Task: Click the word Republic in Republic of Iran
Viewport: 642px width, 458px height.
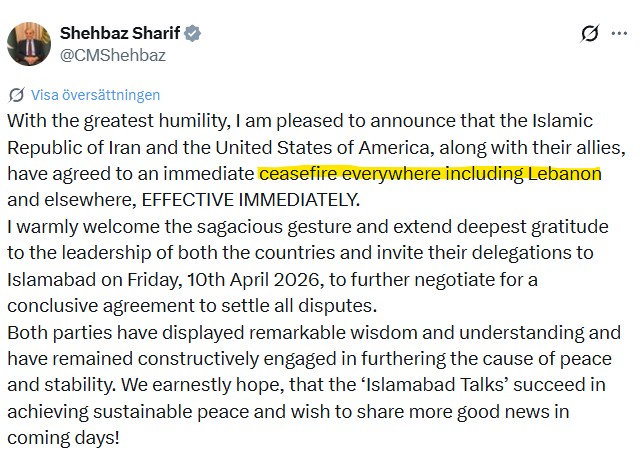Action: (41, 148)
